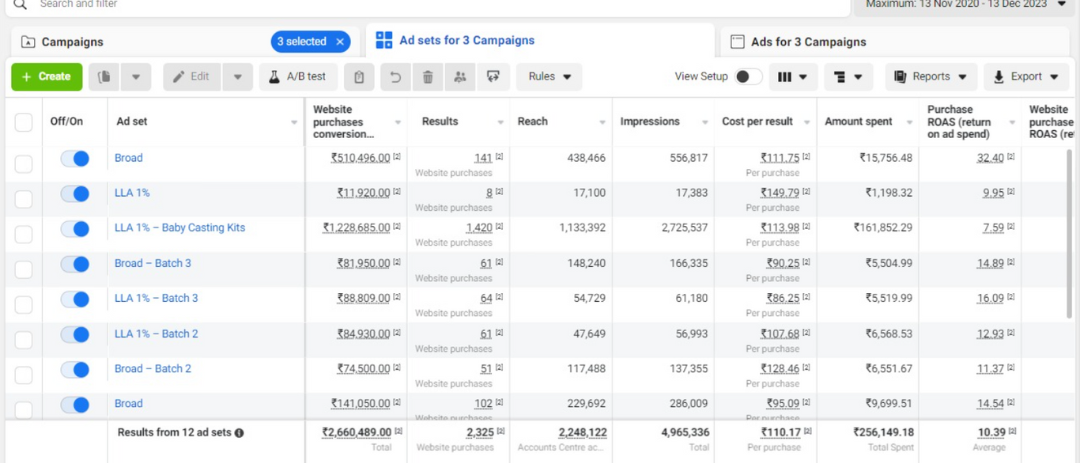Click the 32.40 Purchase ROAS value
The image size is (1080, 463).
point(990,158)
